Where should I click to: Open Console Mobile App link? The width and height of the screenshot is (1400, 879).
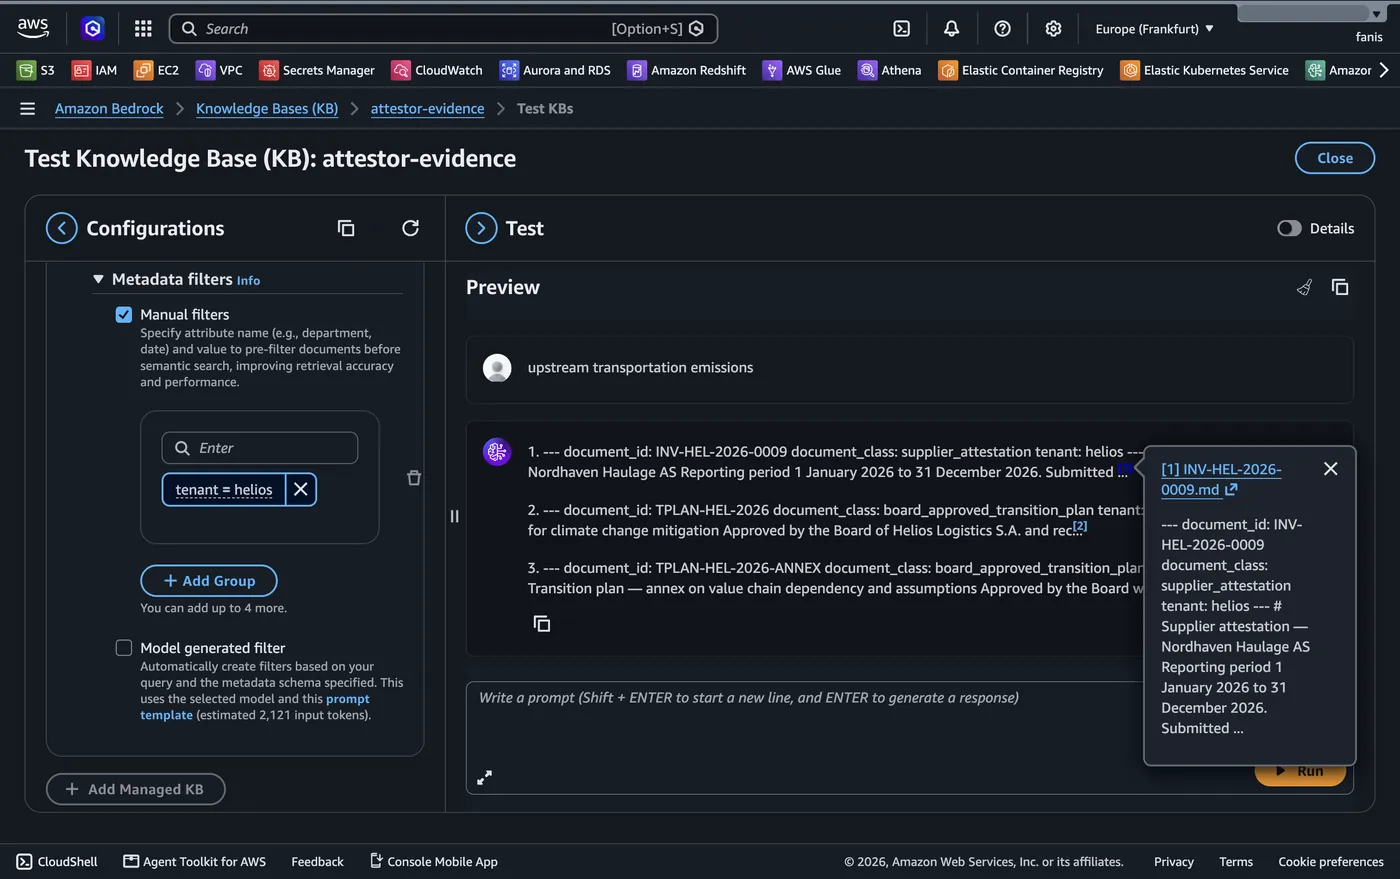434,861
